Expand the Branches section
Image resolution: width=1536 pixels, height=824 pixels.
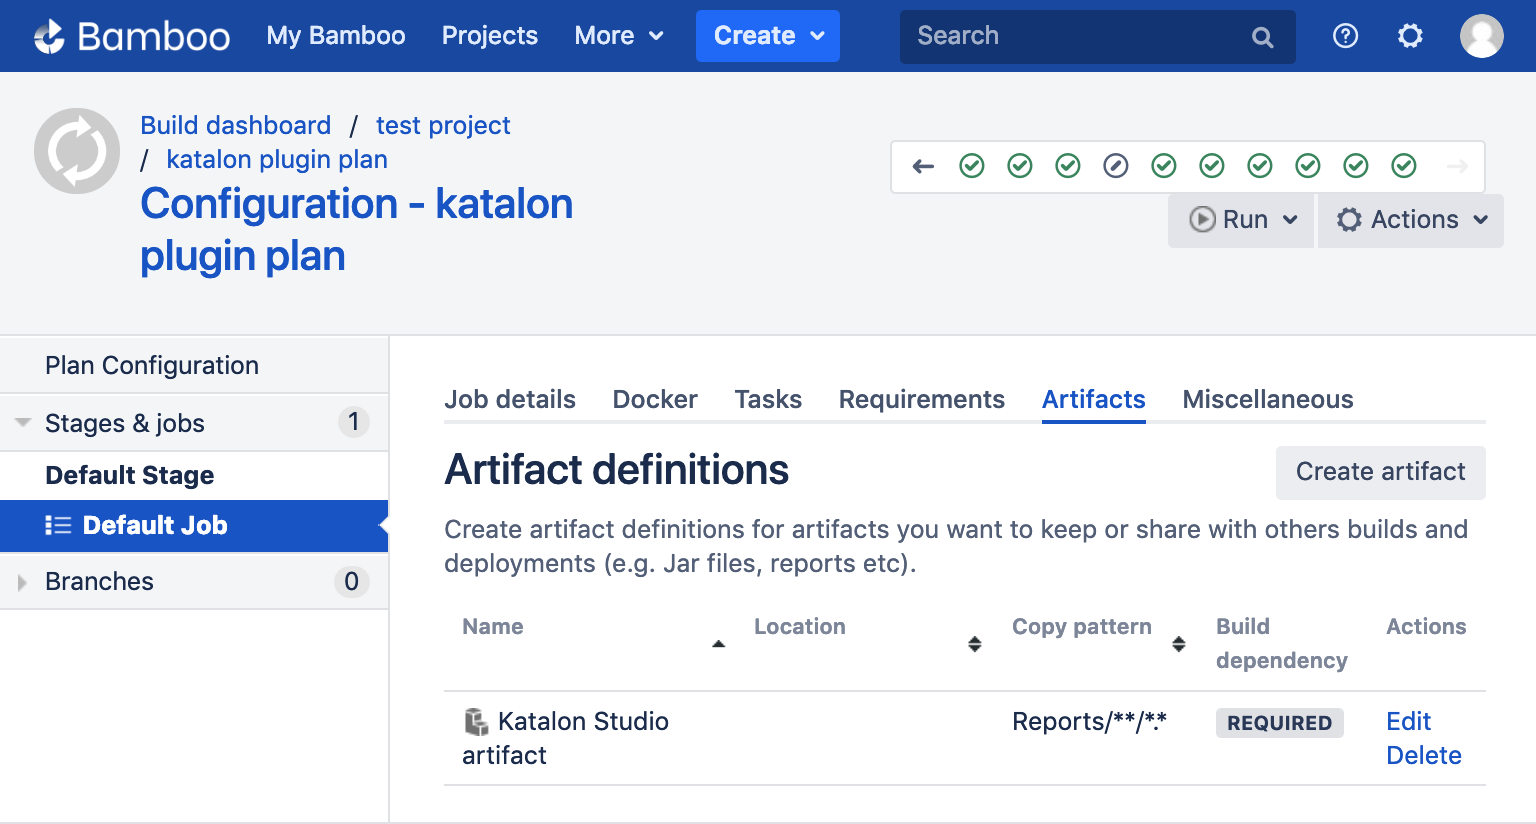(x=23, y=582)
